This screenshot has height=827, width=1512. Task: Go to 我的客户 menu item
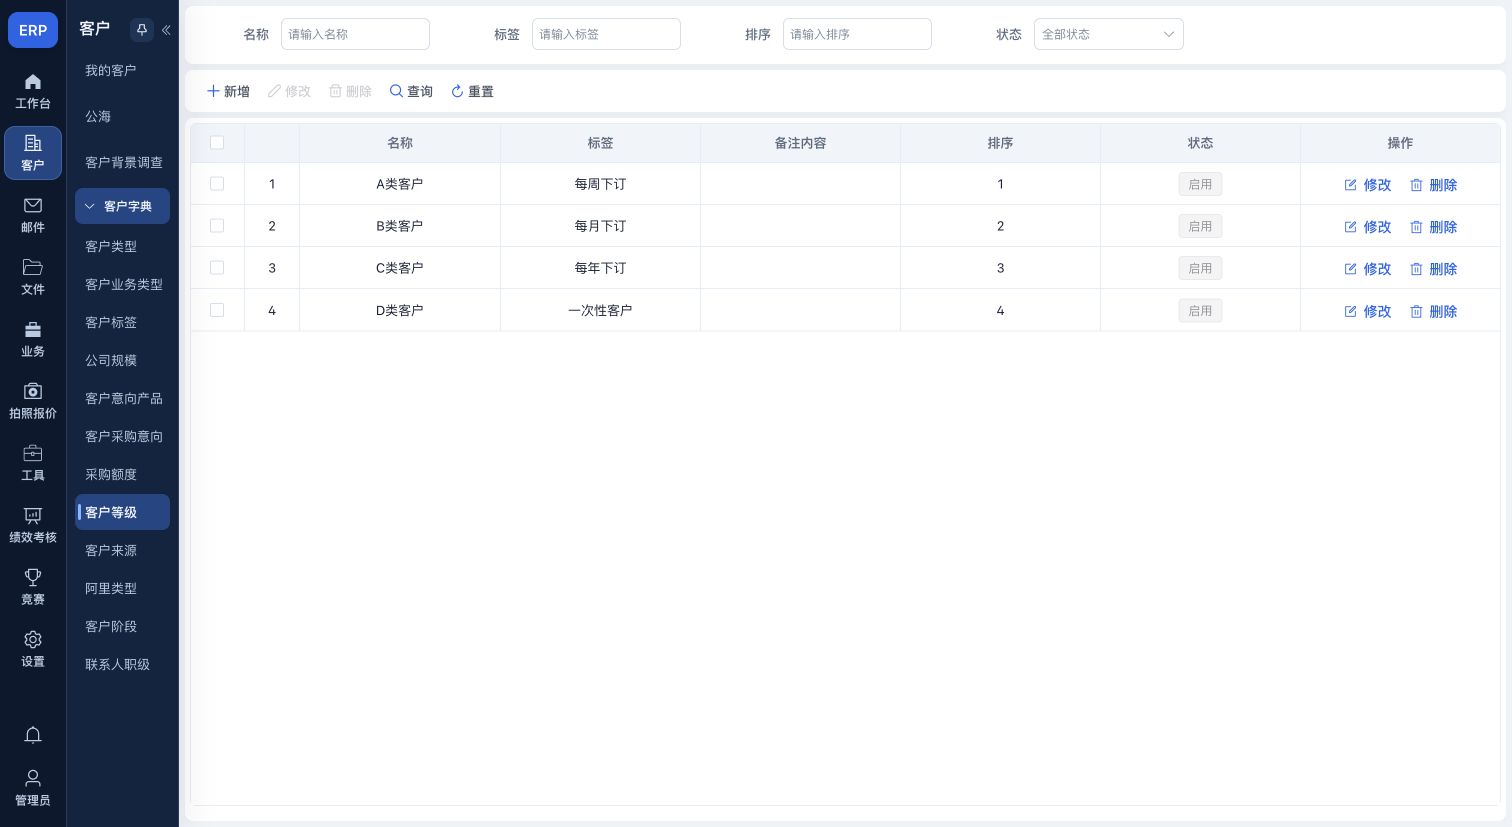pyautogui.click(x=122, y=70)
